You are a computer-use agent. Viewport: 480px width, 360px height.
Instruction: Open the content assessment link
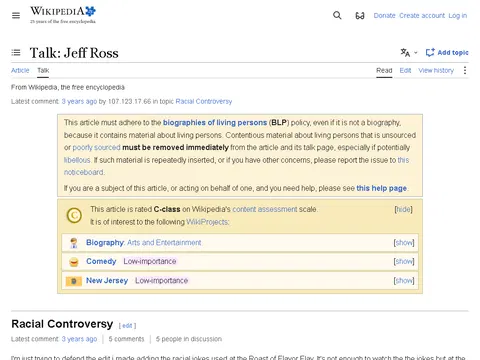pos(265,209)
